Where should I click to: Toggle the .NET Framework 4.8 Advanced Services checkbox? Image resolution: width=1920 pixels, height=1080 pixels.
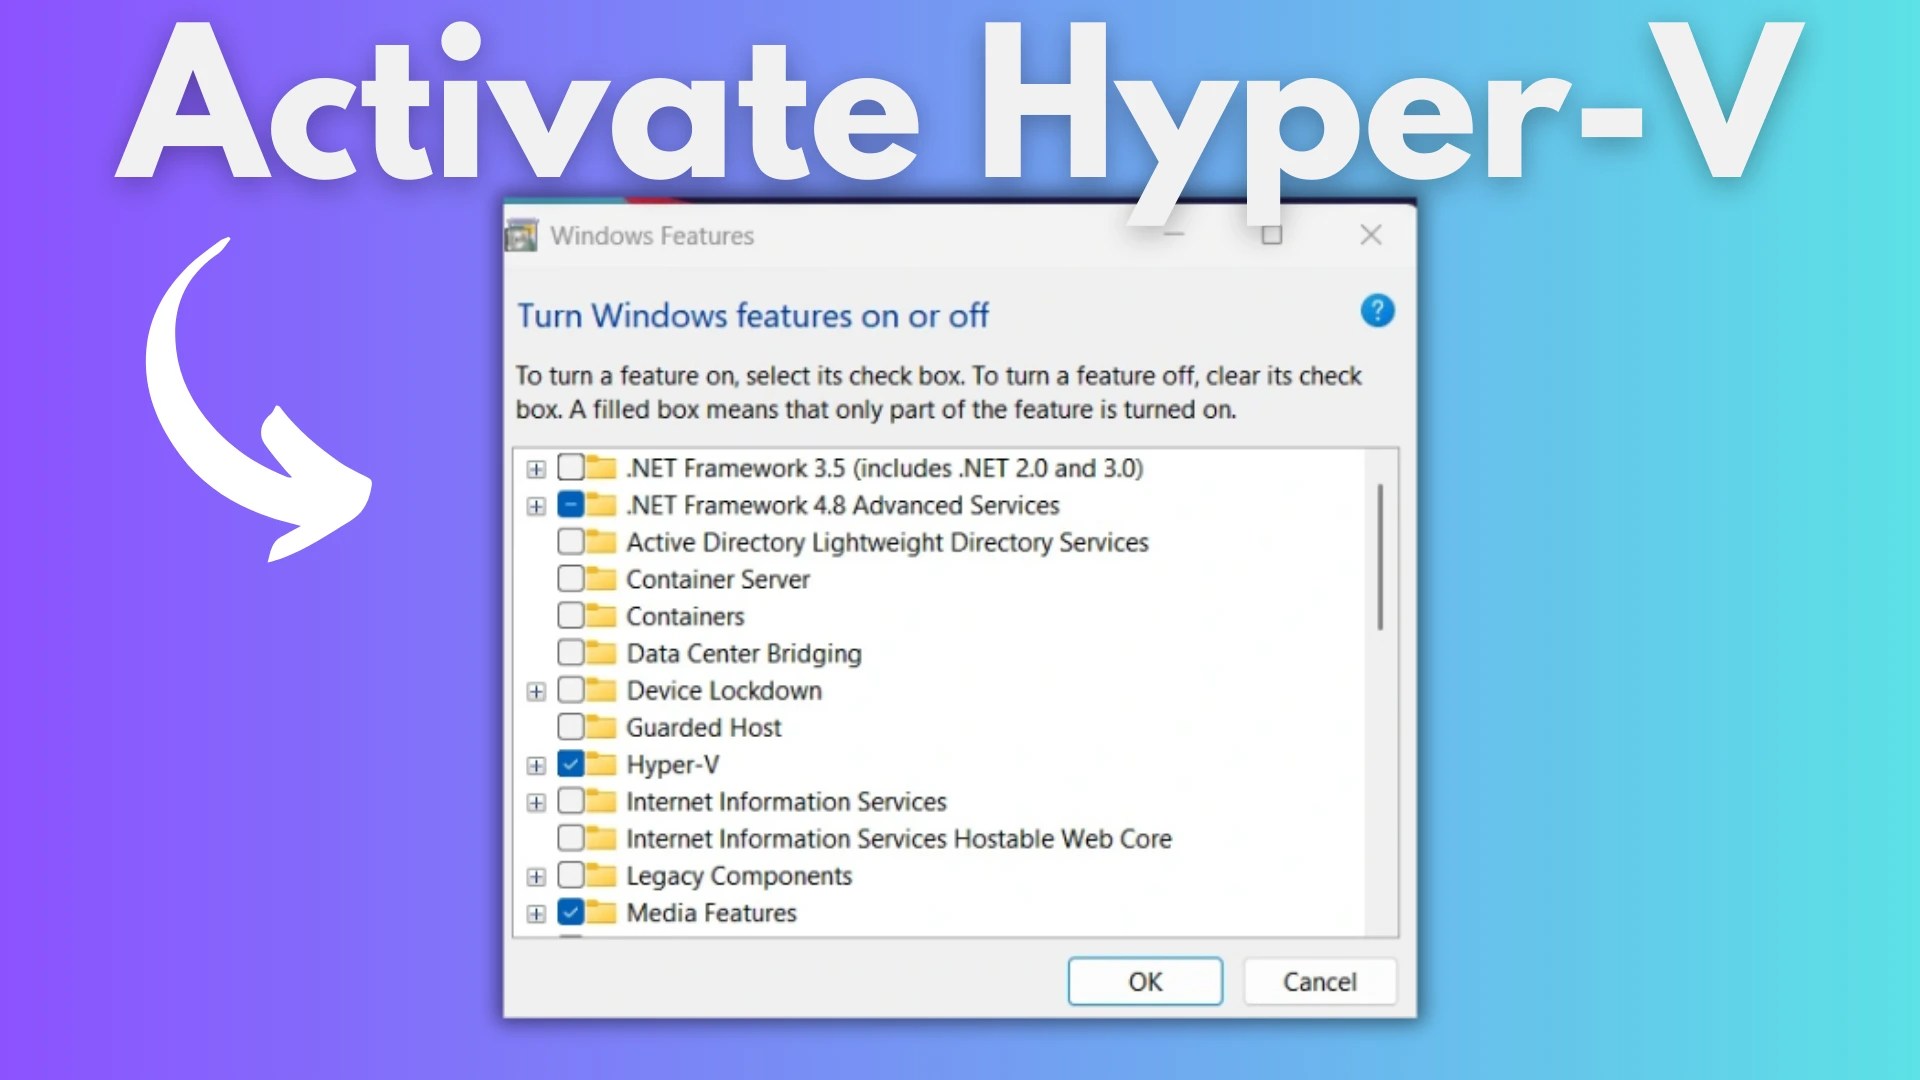pyautogui.click(x=571, y=505)
